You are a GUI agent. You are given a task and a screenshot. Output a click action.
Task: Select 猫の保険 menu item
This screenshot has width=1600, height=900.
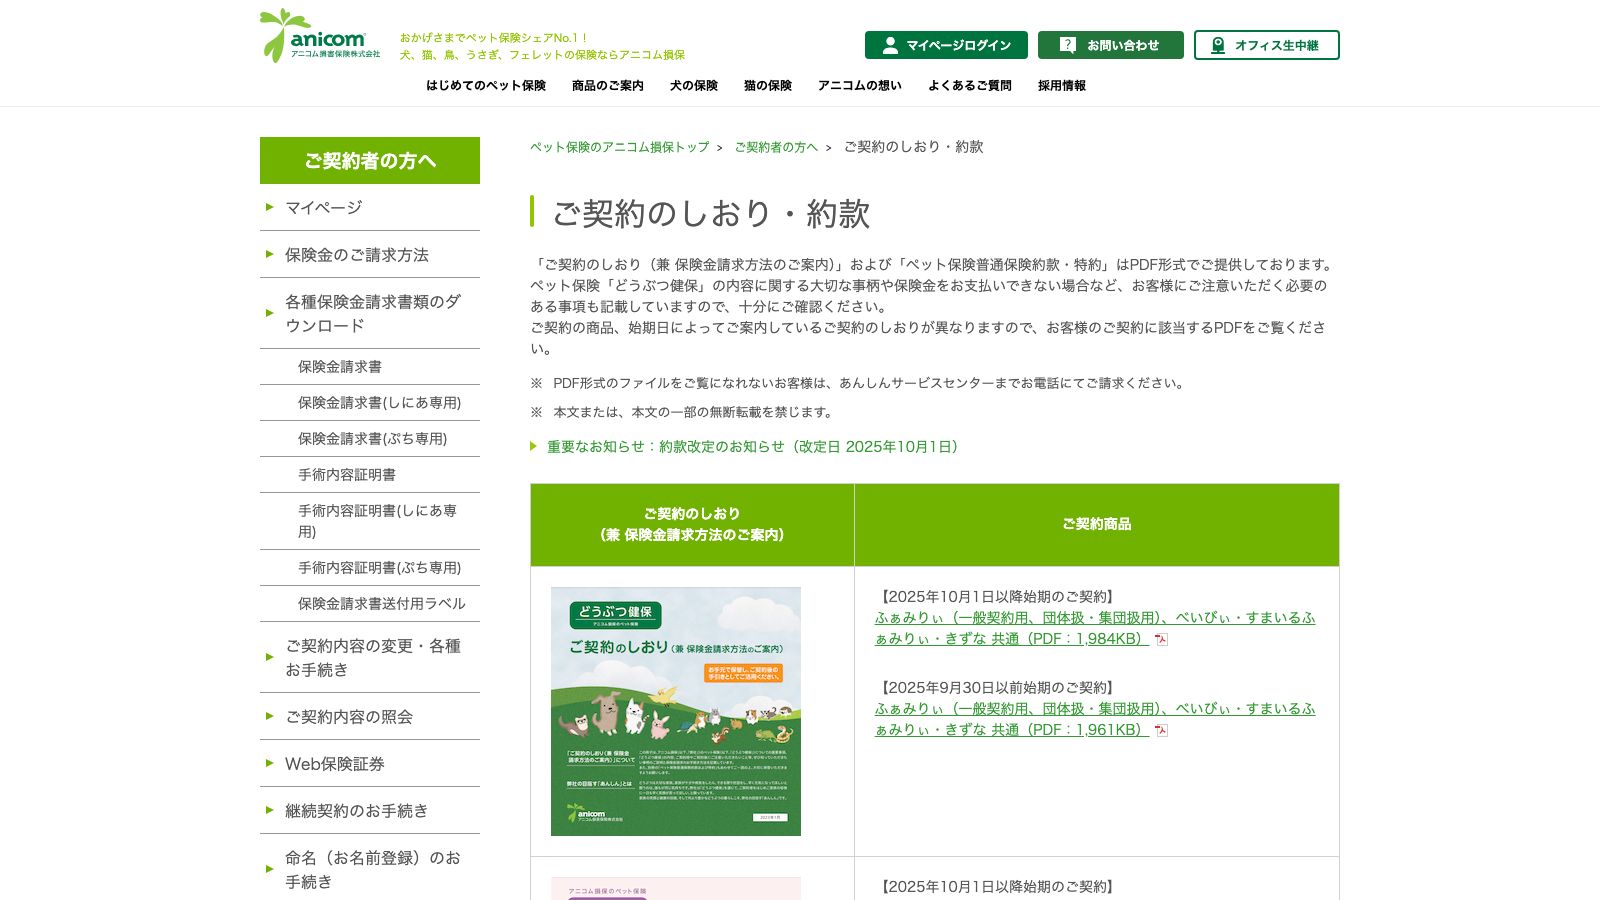[x=768, y=86]
